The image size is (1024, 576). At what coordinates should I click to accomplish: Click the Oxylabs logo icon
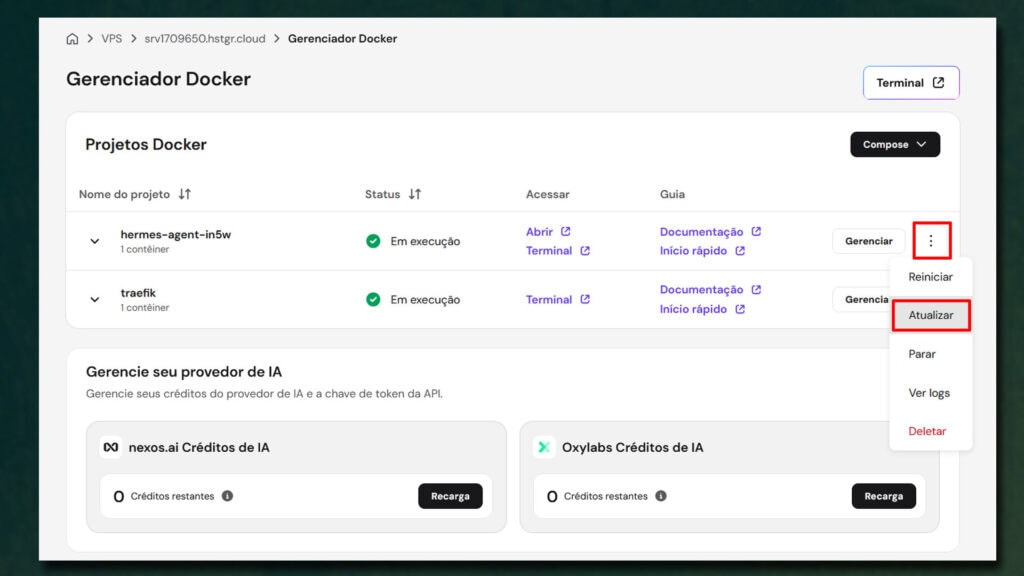pos(544,447)
